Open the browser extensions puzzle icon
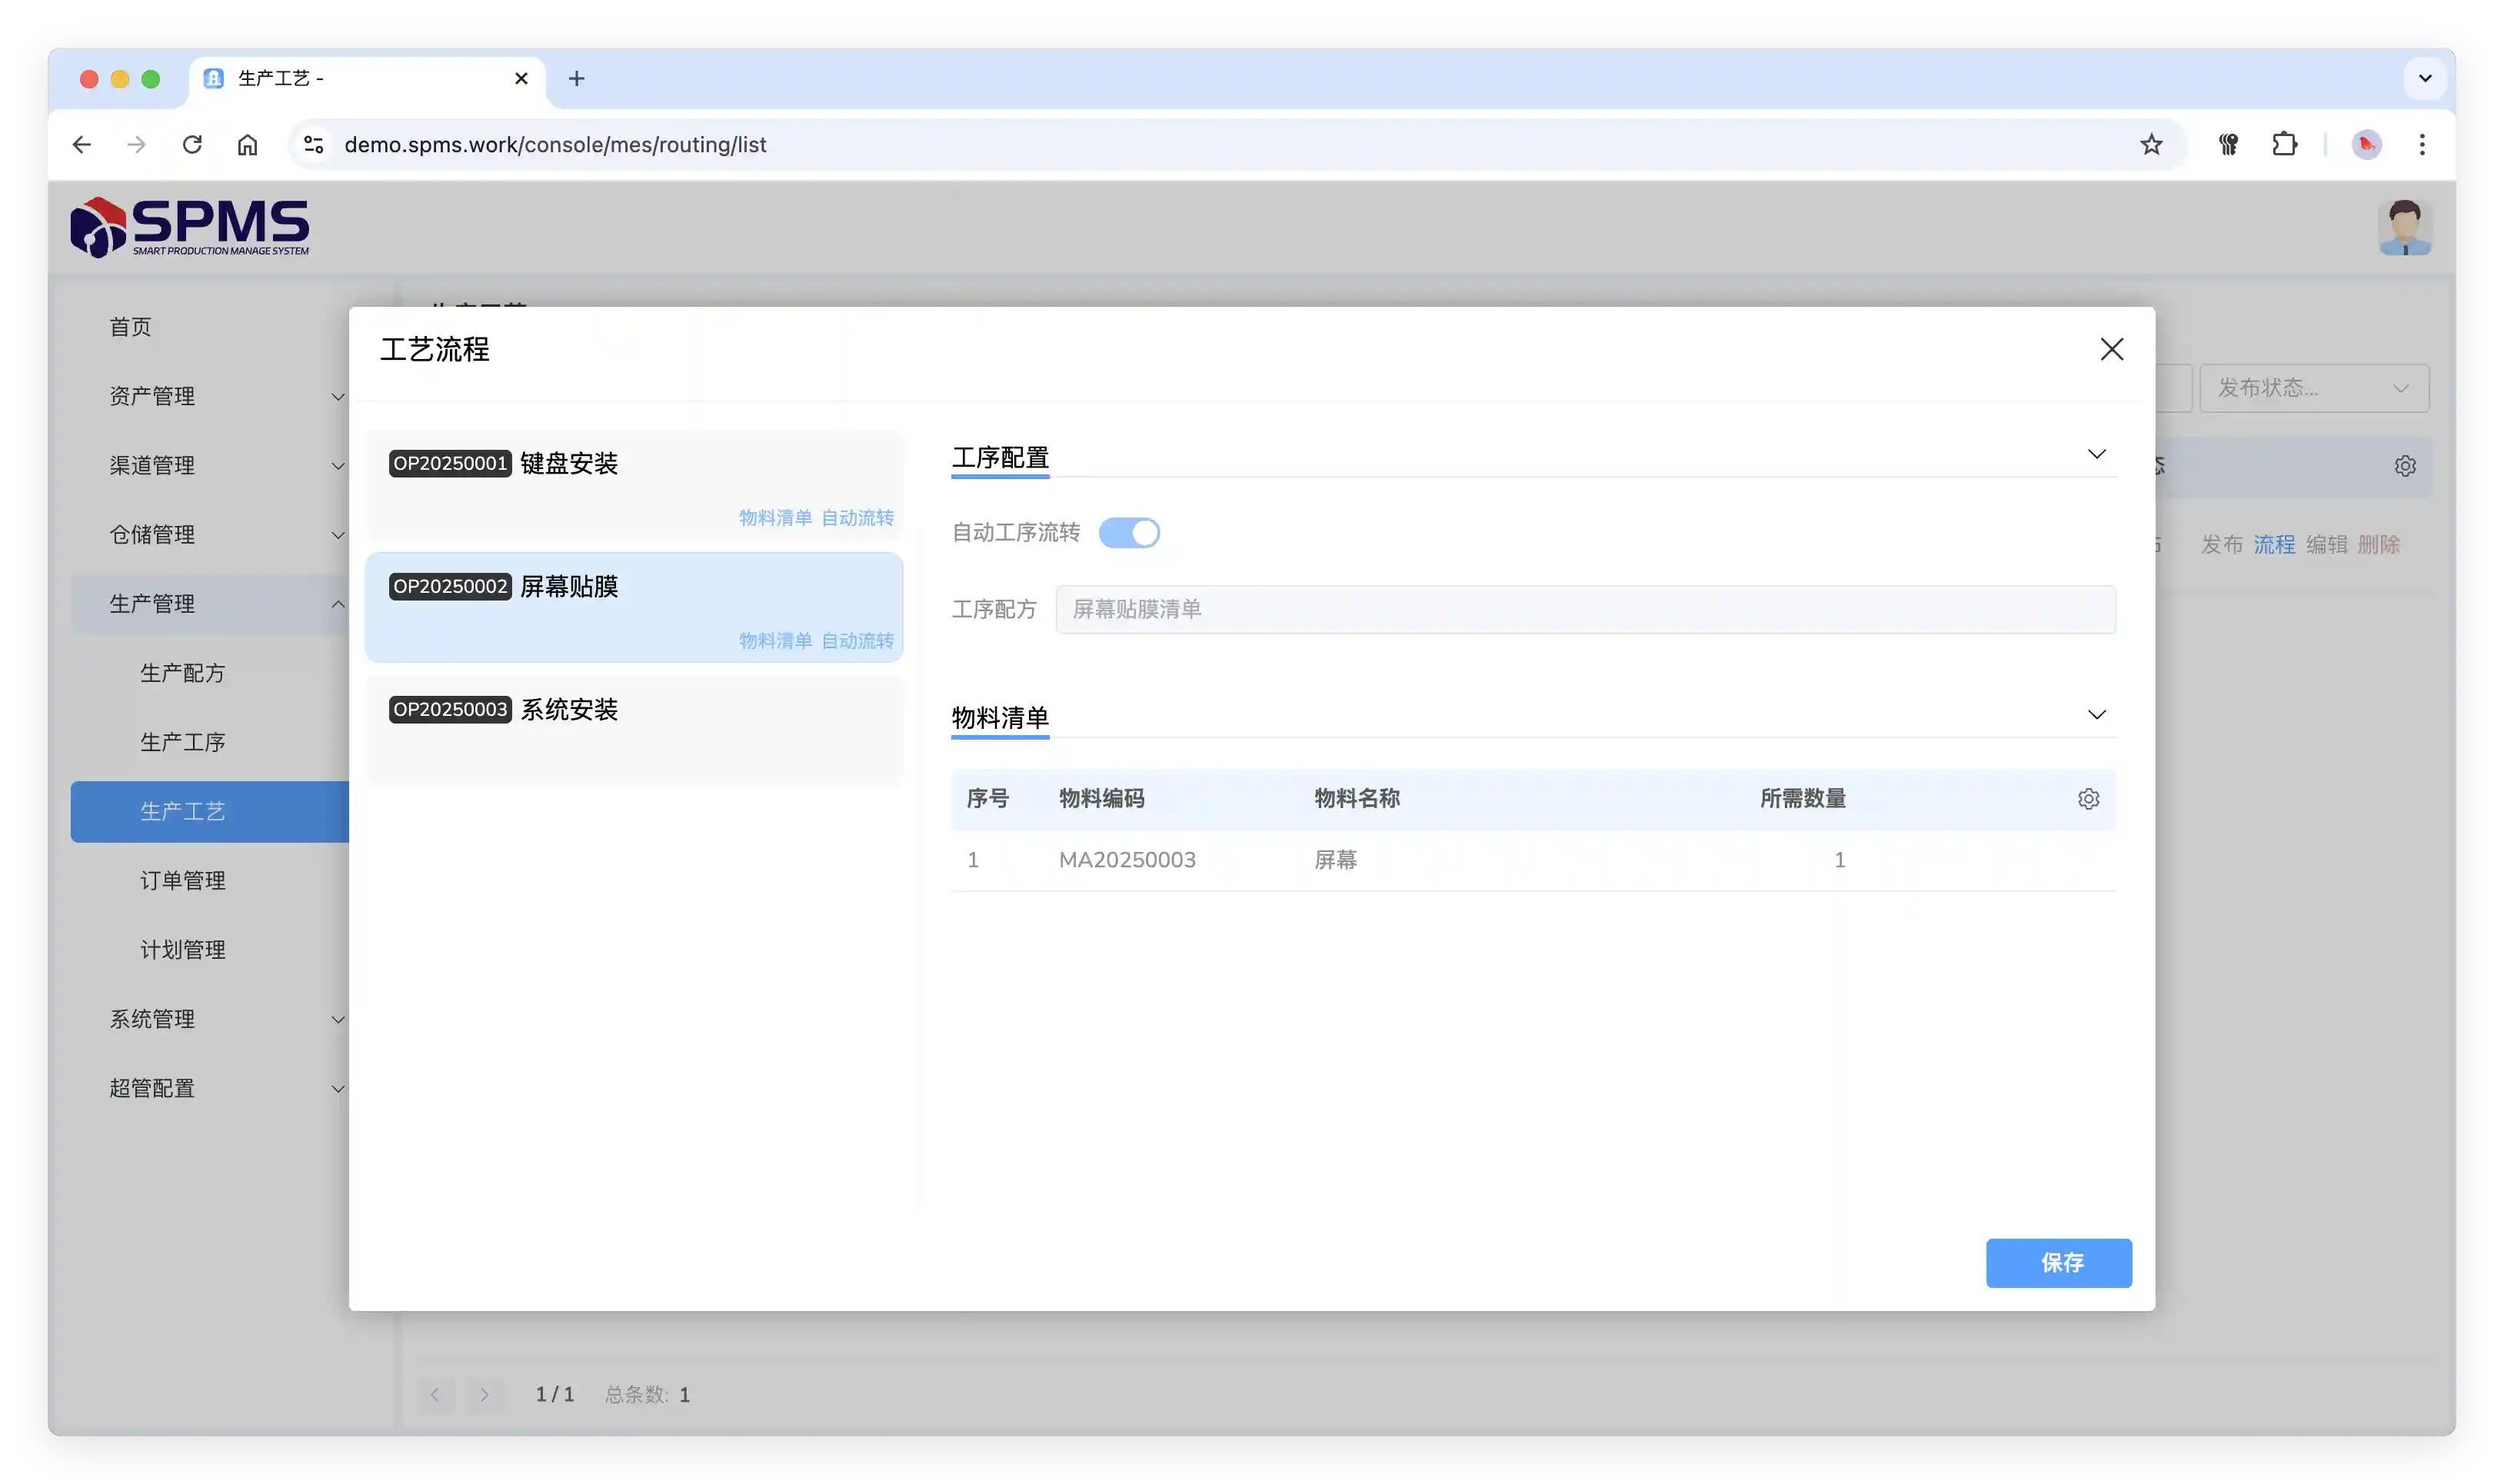The image size is (2504, 1484). [x=2284, y=144]
